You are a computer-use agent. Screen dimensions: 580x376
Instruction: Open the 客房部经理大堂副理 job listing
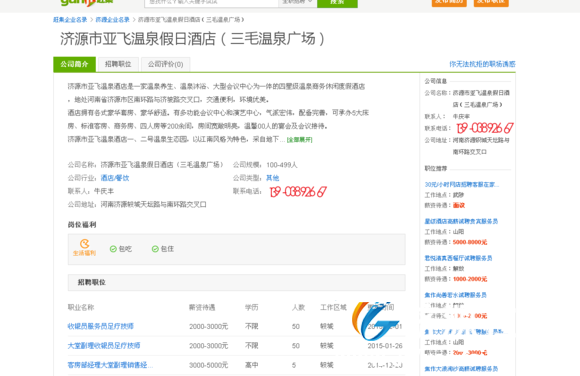[x=110, y=365]
